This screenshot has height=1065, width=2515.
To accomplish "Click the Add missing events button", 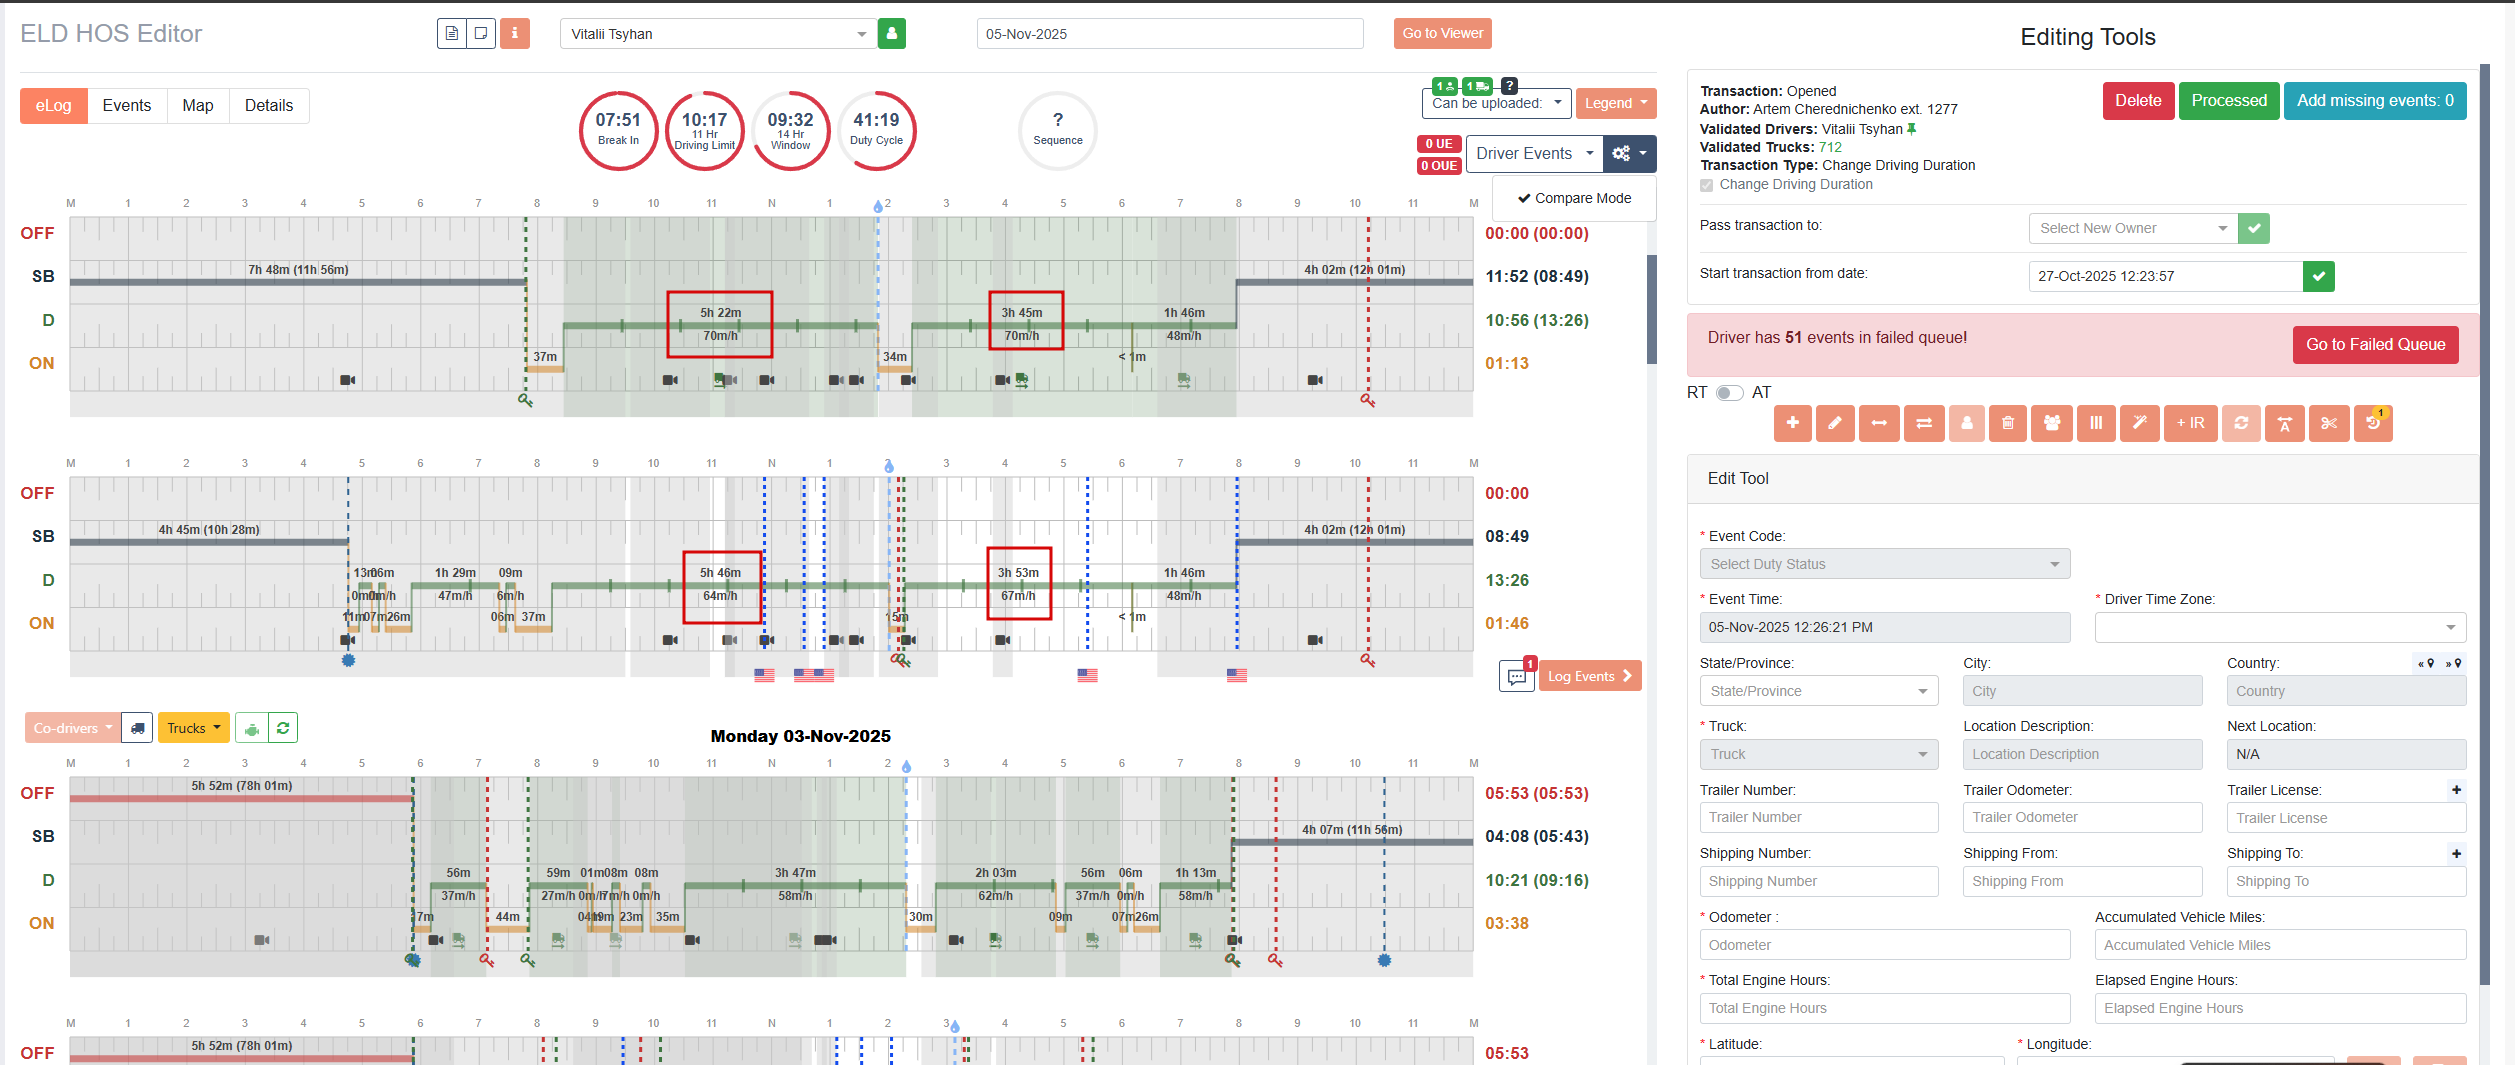I will pos(2375,100).
